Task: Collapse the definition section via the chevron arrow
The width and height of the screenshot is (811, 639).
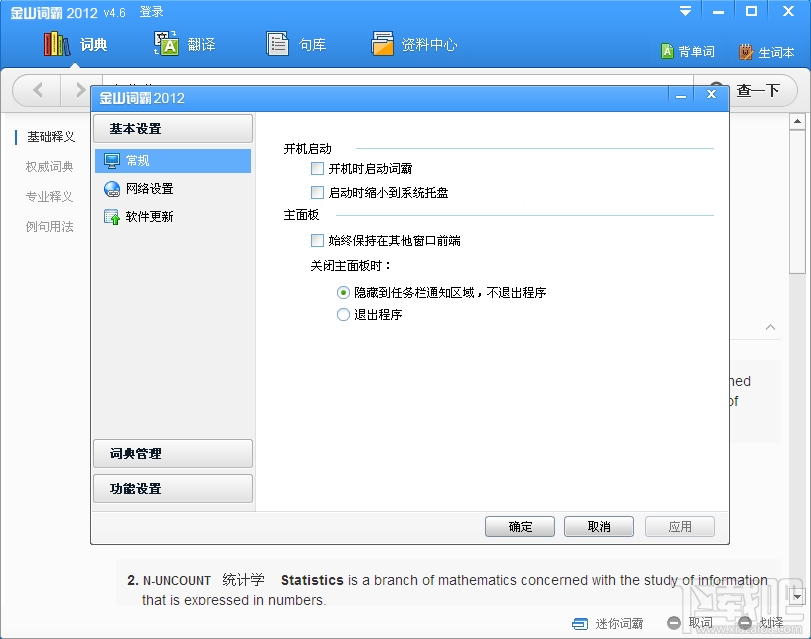Action: coord(770,327)
